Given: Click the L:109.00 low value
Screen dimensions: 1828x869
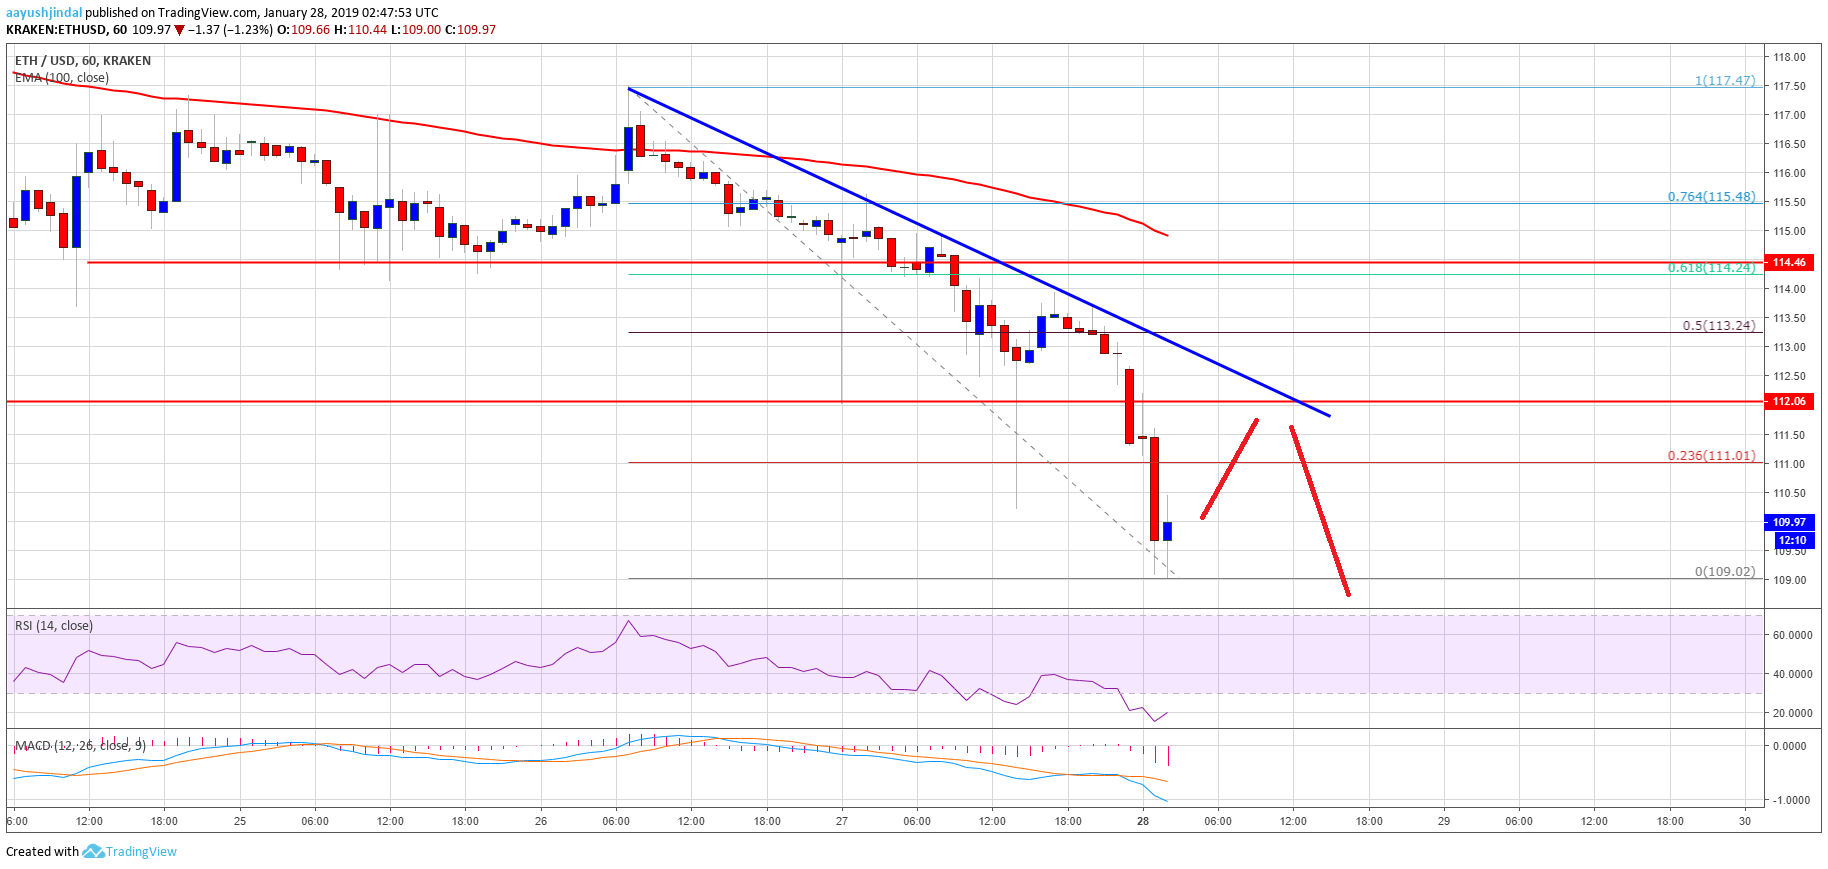Looking at the screenshot, I should click(x=416, y=30).
